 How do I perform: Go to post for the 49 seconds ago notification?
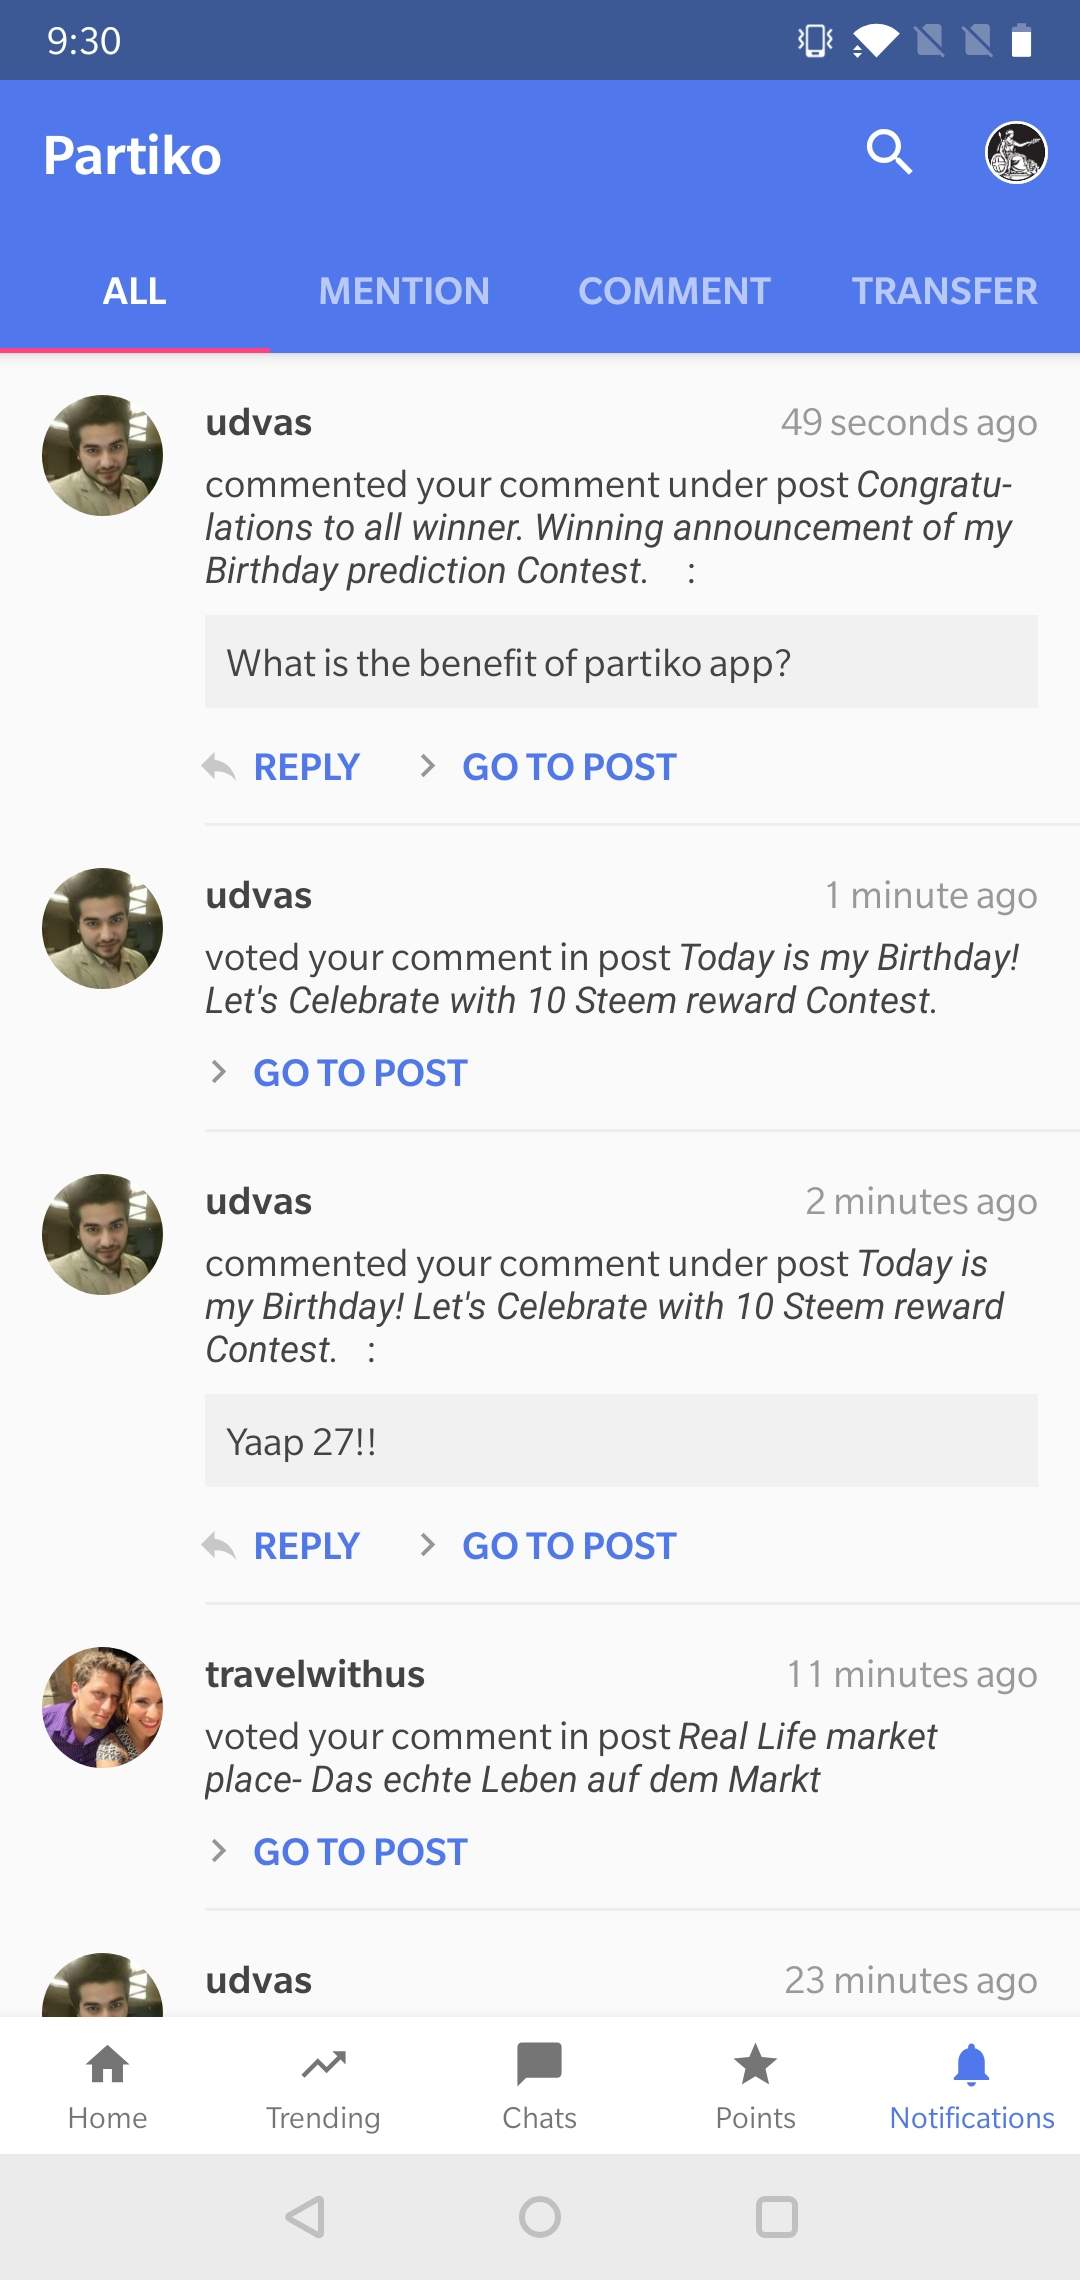pyautogui.click(x=568, y=767)
